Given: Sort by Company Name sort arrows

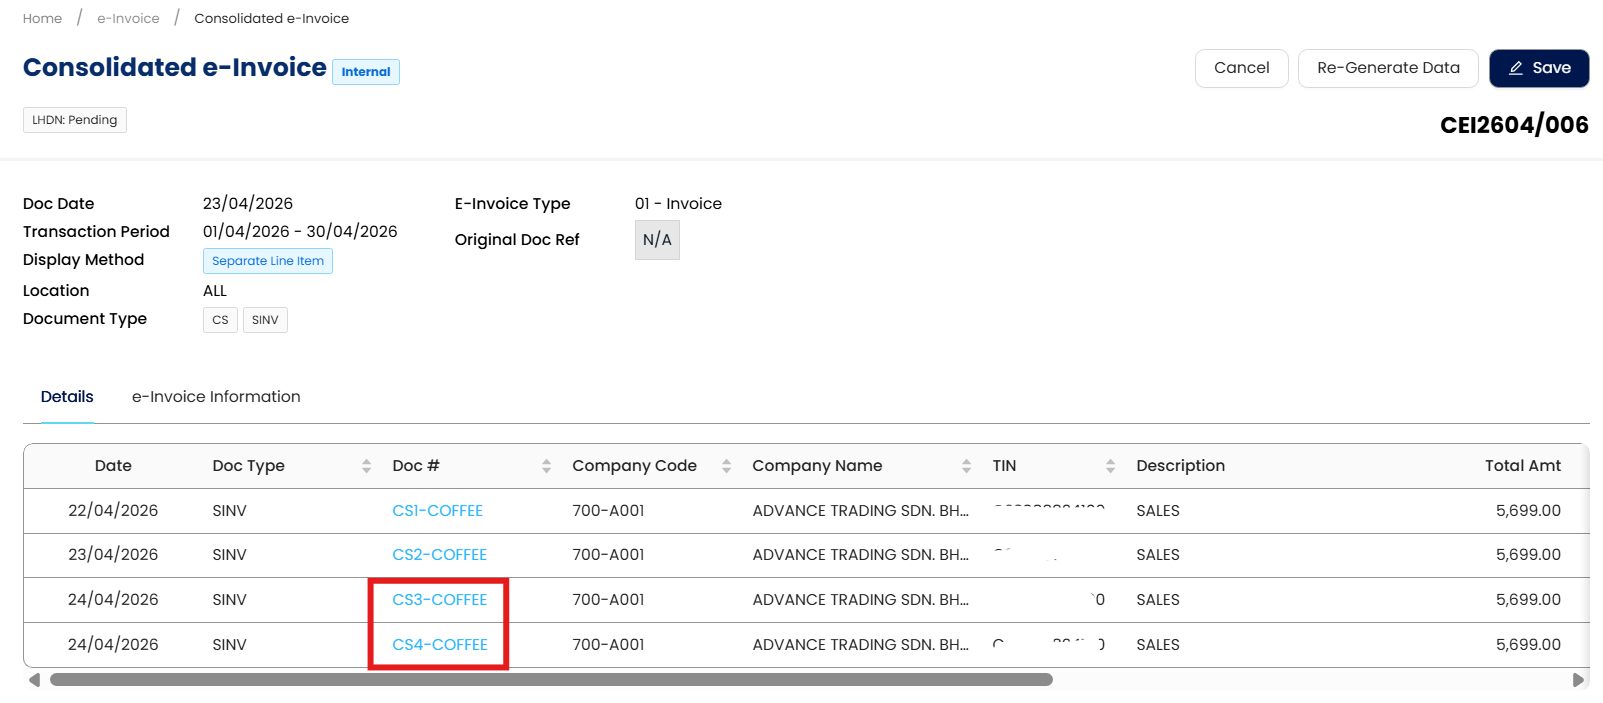Looking at the screenshot, I should coord(966,466).
